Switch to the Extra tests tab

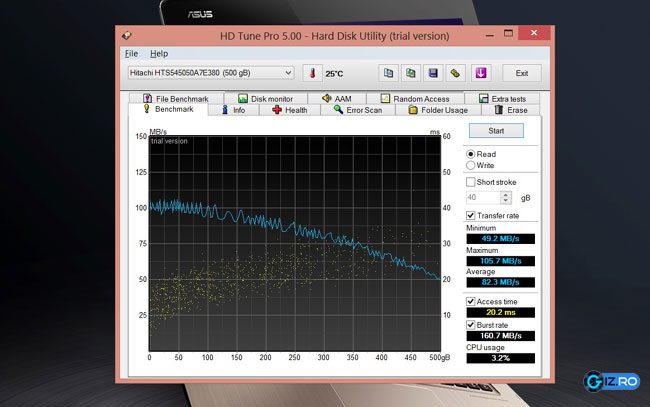[502, 98]
